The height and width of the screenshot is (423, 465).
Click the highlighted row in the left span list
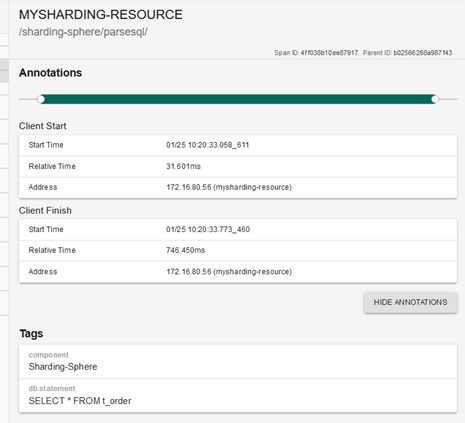click(4, 70)
